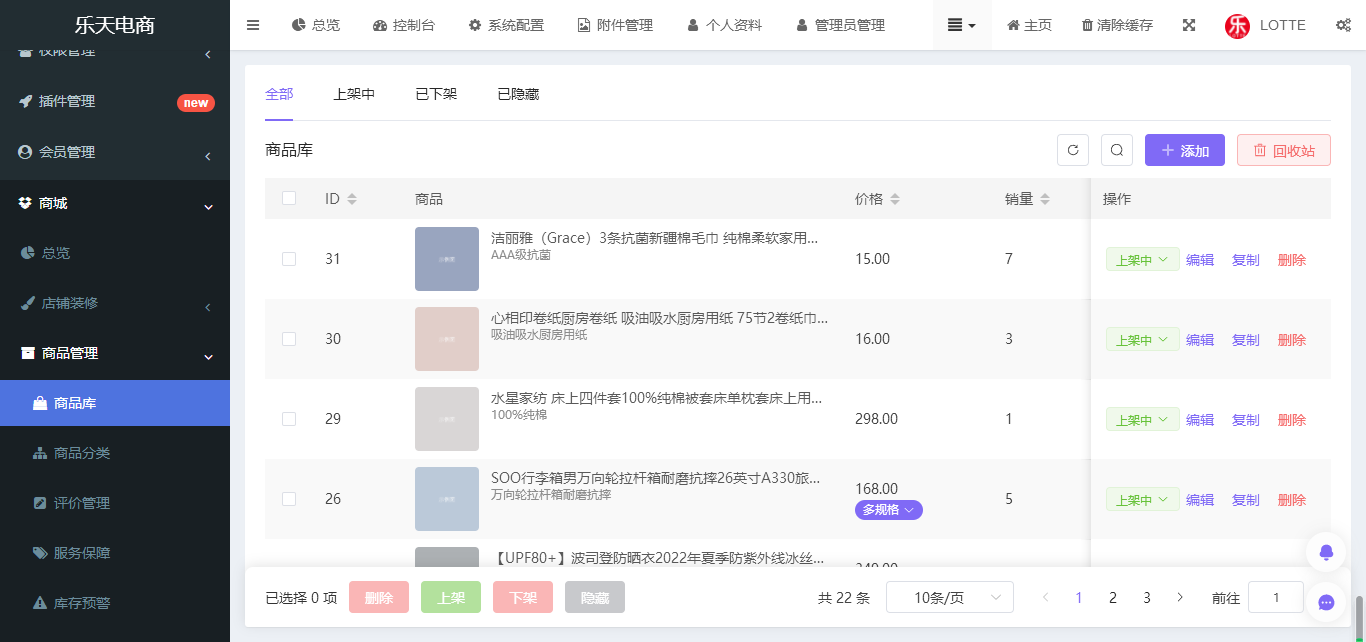Open the 10条/页 page size dropdown
Image resolution: width=1366 pixels, height=642 pixels.
[950, 597]
